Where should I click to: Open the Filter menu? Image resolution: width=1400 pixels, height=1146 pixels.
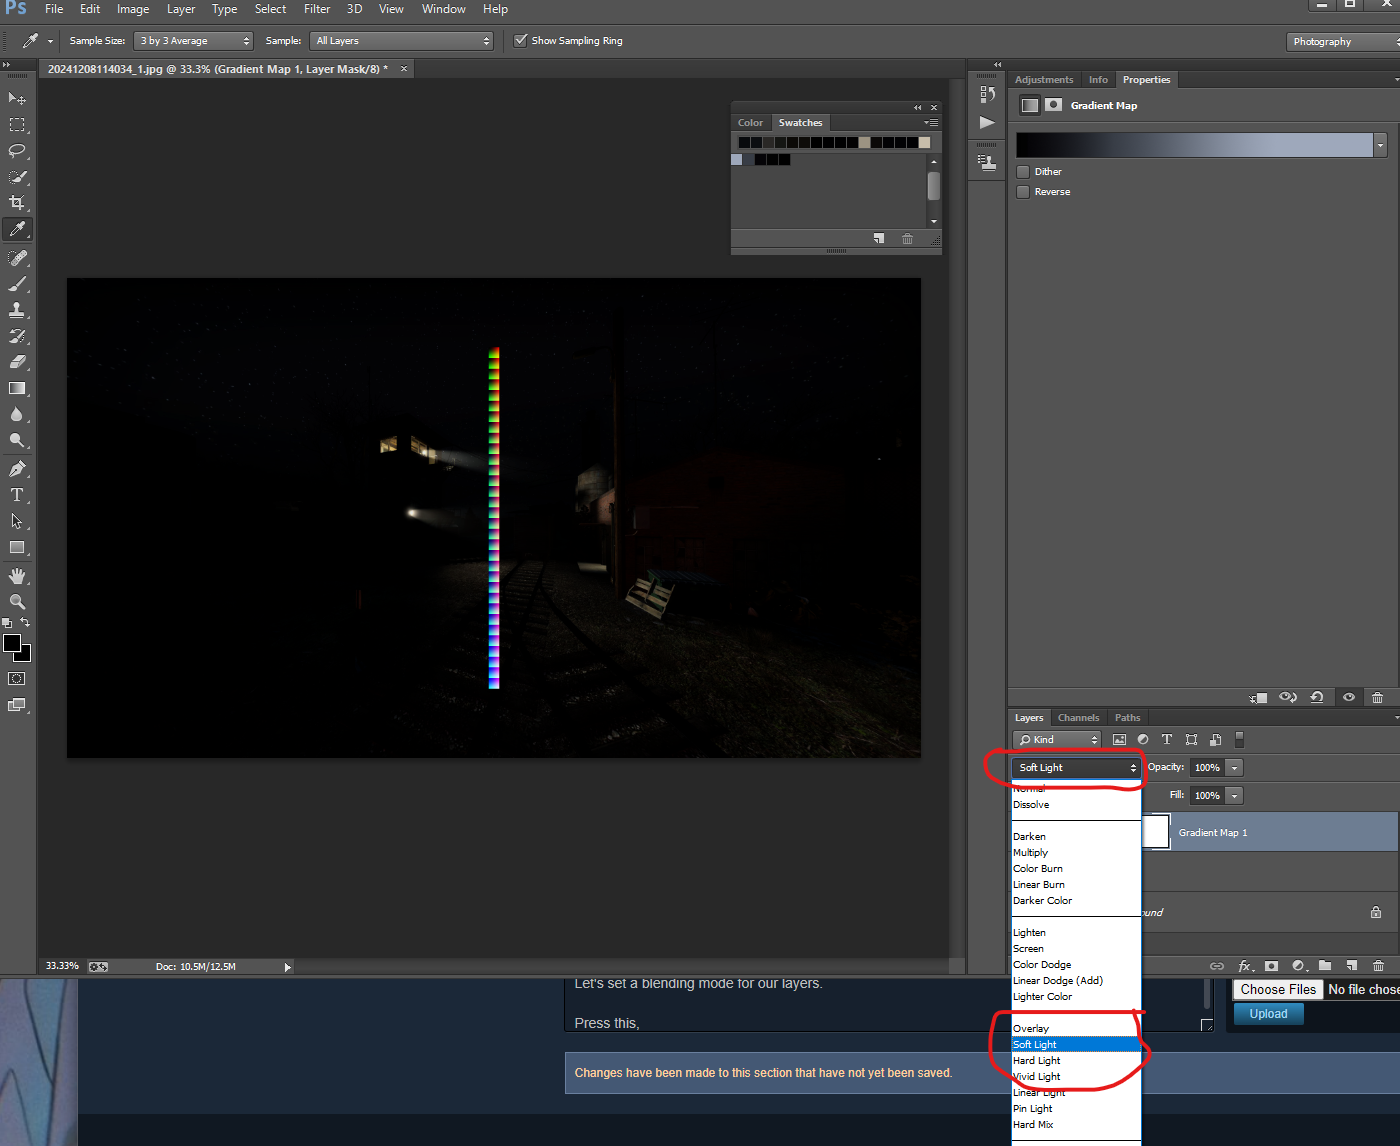coord(317,9)
